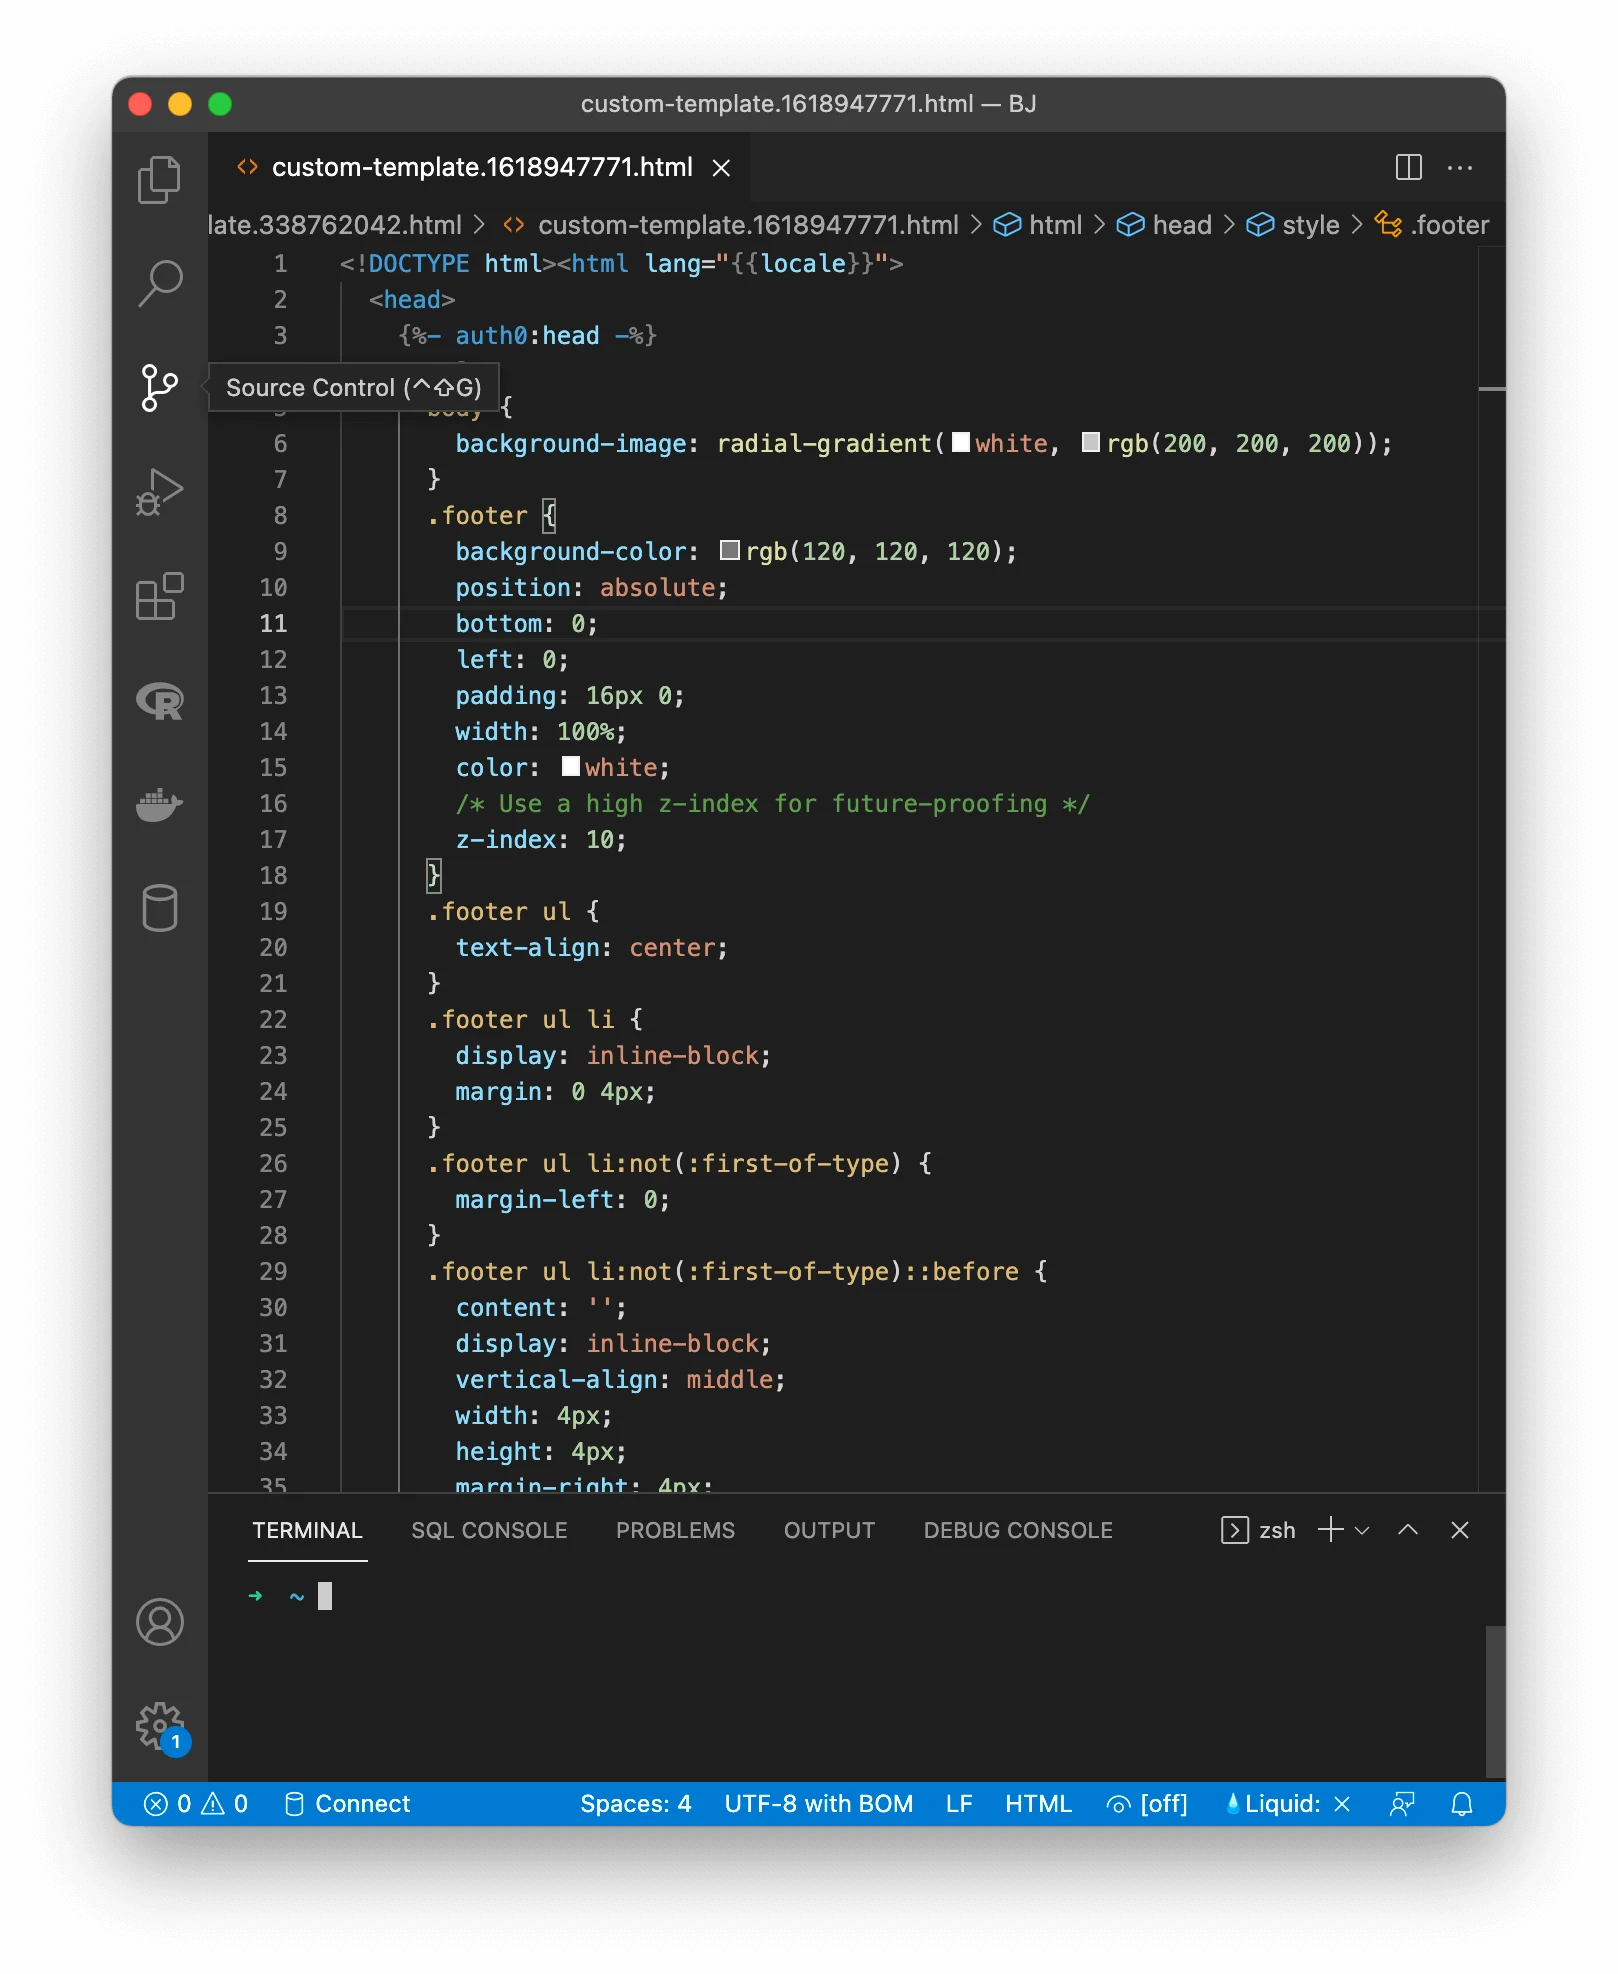The width and height of the screenshot is (1618, 1974).
Task: Click the '{%- auth0:head -%}' line
Action: point(527,335)
